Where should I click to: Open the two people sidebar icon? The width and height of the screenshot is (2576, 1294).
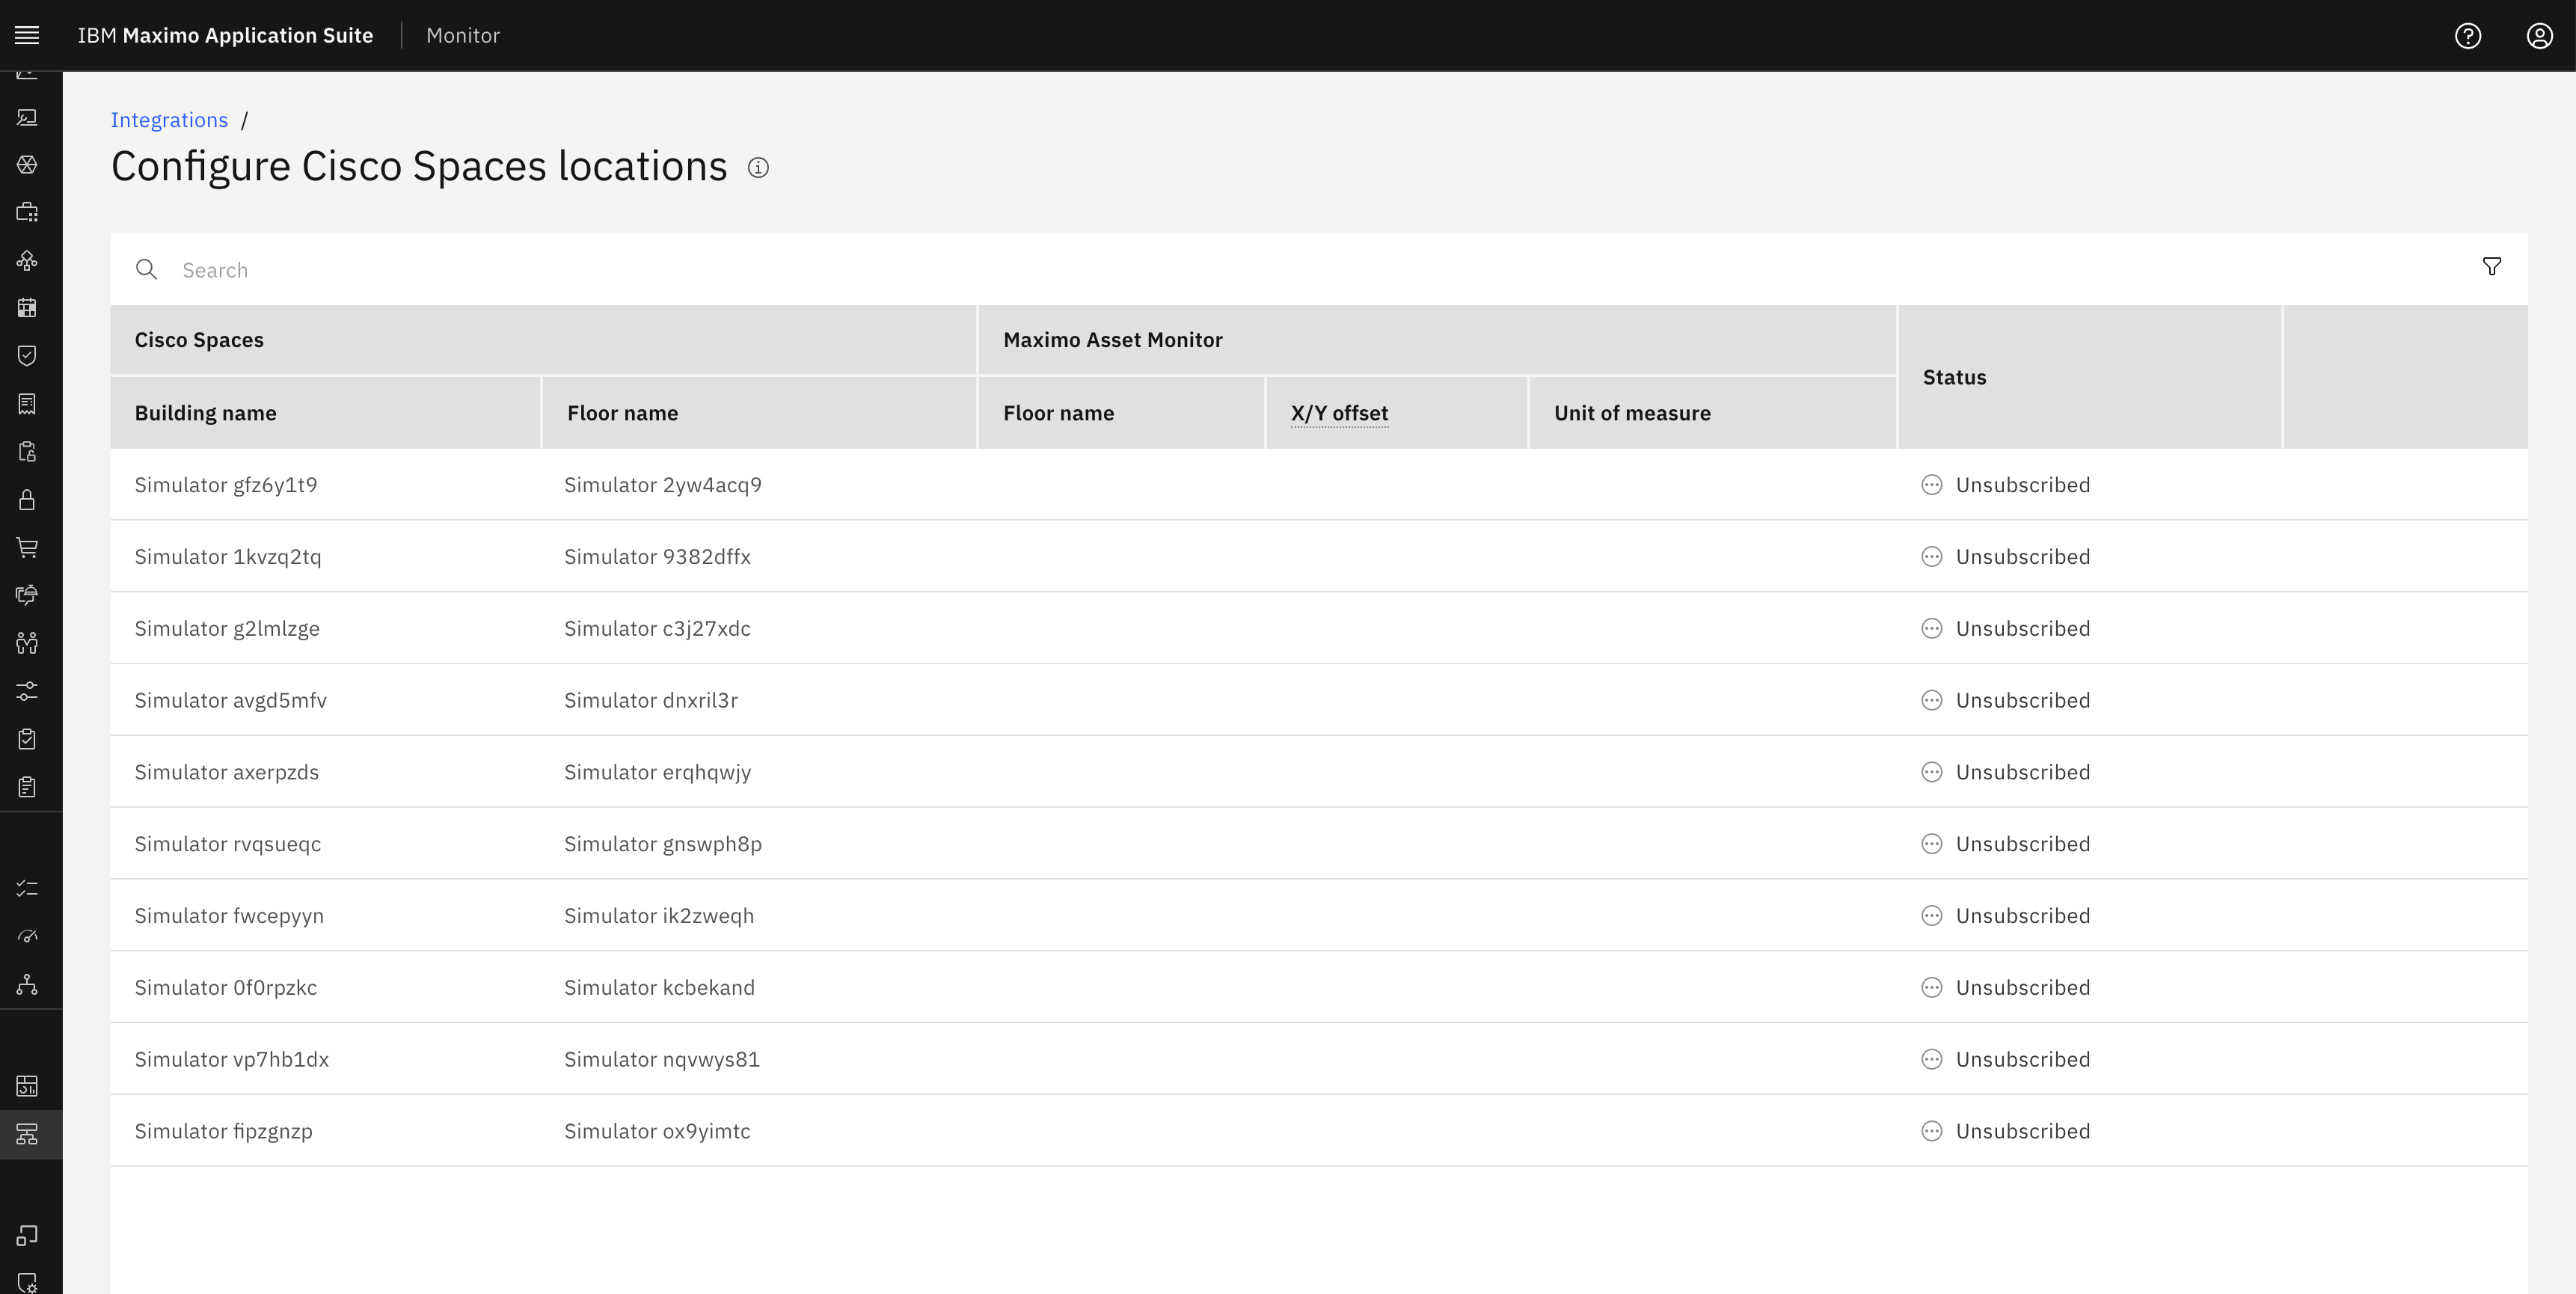click(x=27, y=643)
